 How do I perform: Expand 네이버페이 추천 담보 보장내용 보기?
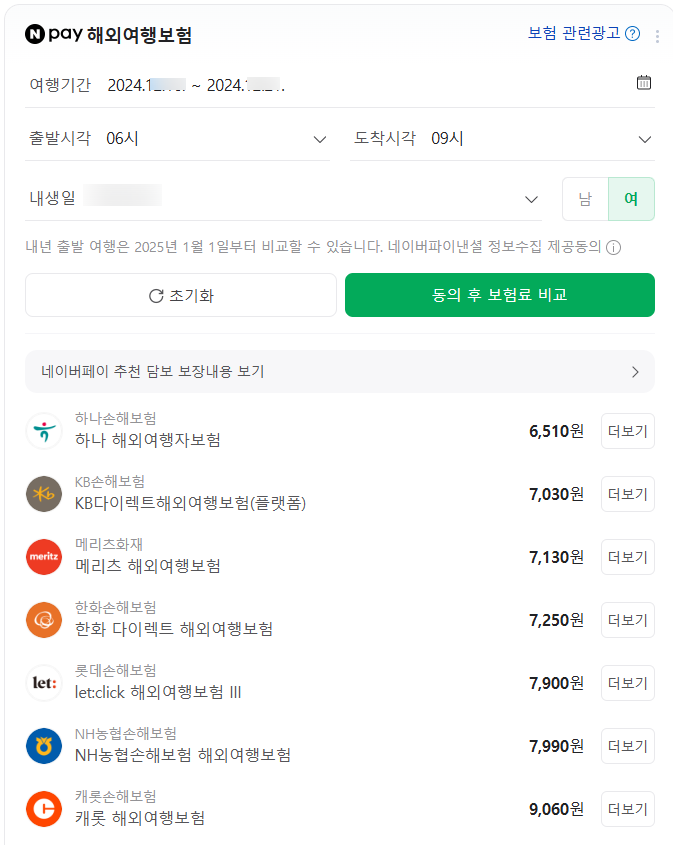pyautogui.click(x=340, y=372)
